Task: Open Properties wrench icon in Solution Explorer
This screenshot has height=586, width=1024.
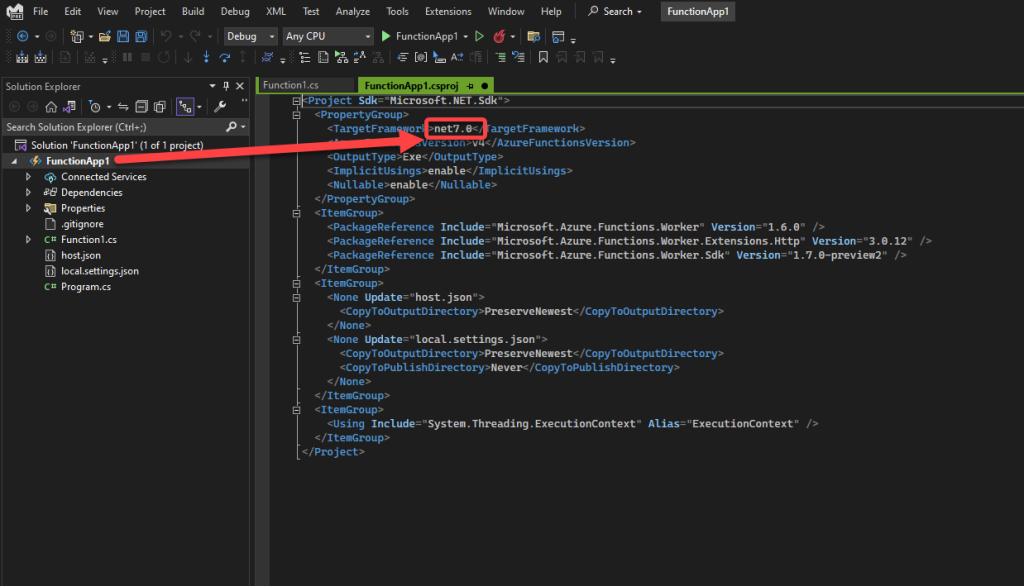Action: click(x=220, y=106)
